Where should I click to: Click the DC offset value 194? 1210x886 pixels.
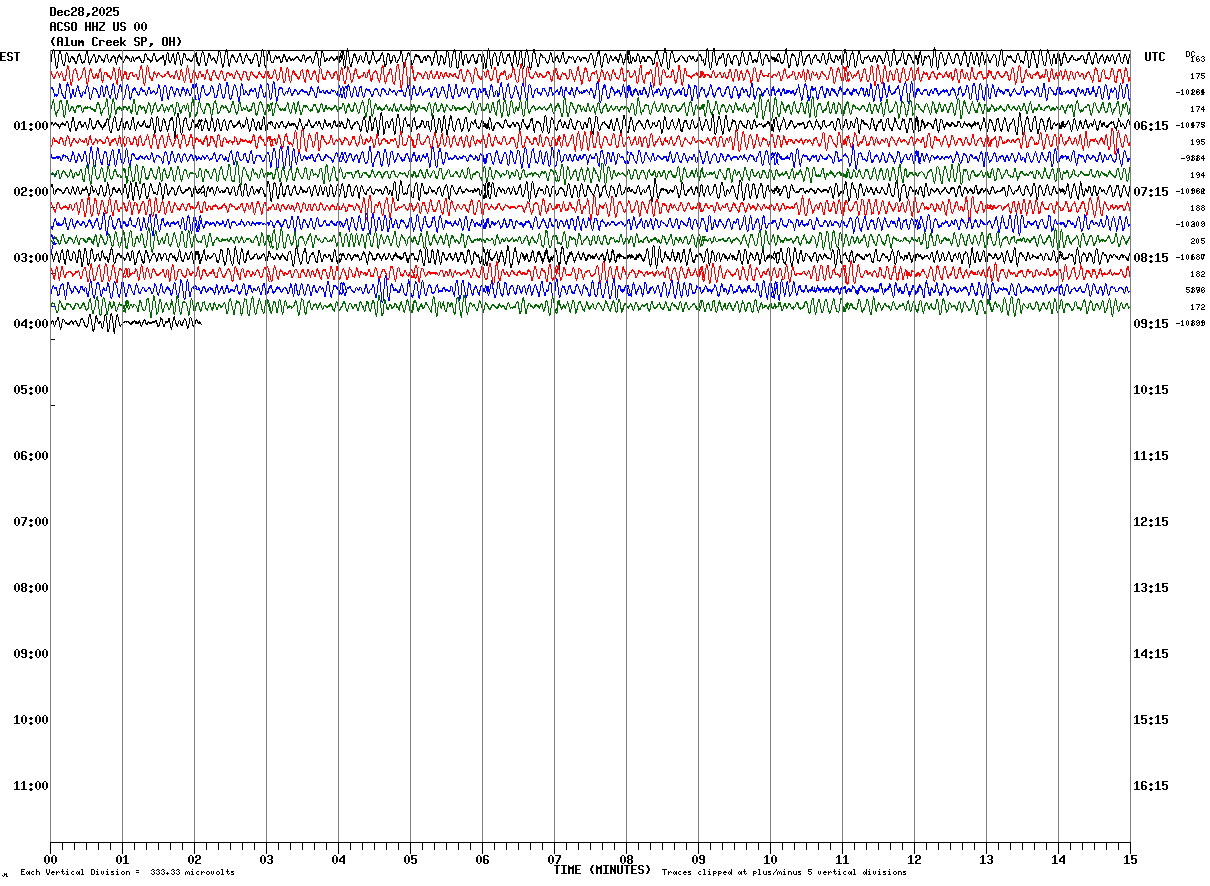(x=1197, y=175)
